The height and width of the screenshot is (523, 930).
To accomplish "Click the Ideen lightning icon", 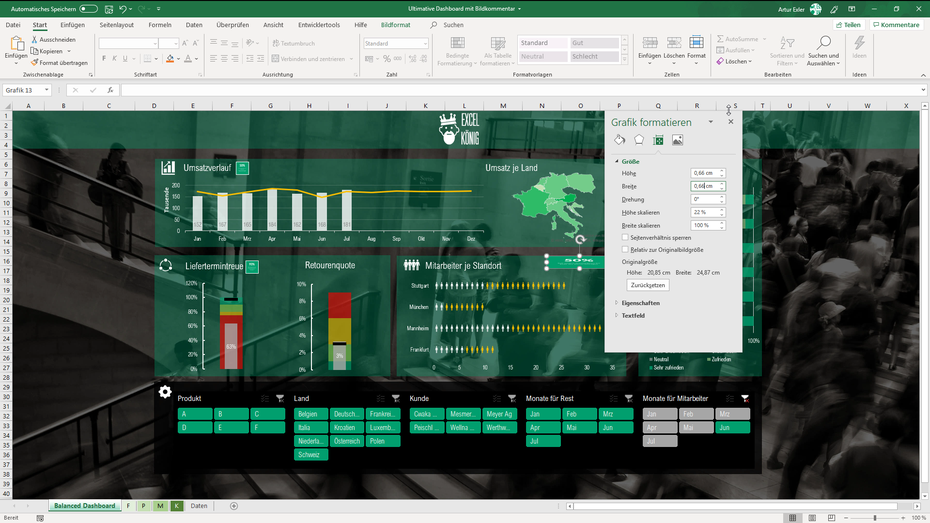I will (x=859, y=43).
